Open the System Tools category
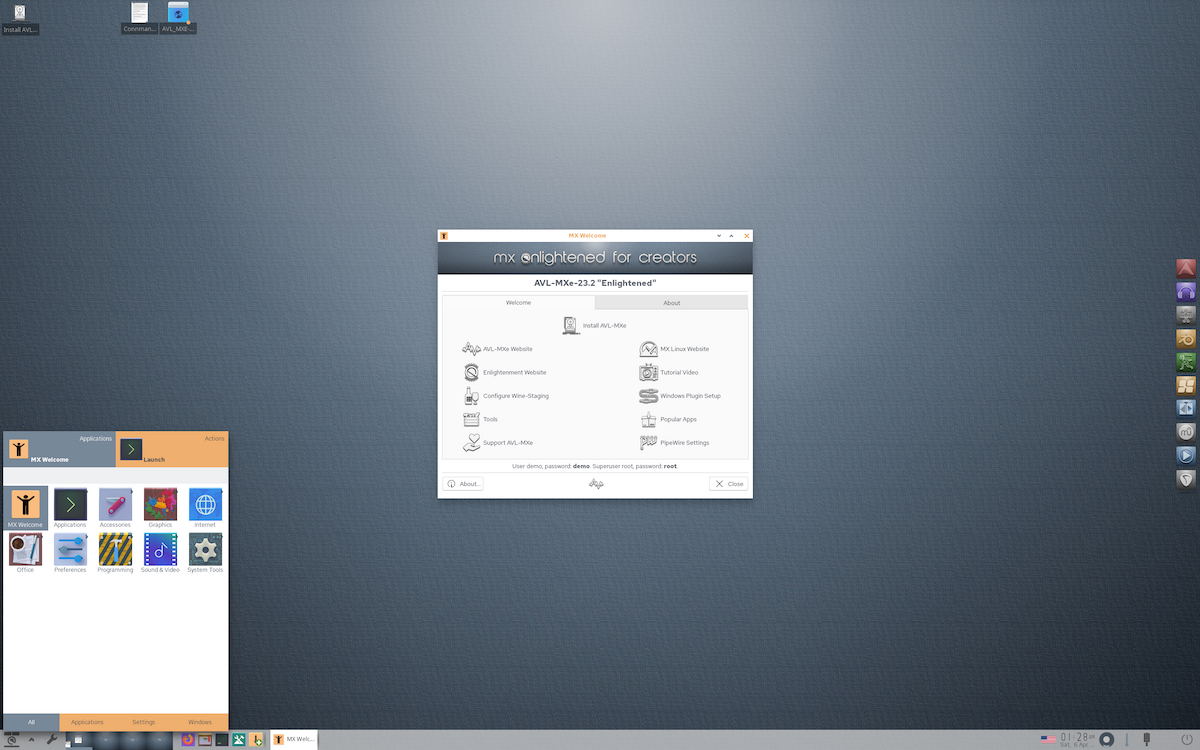This screenshot has width=1200, height=750. click(x=205, y=553)
